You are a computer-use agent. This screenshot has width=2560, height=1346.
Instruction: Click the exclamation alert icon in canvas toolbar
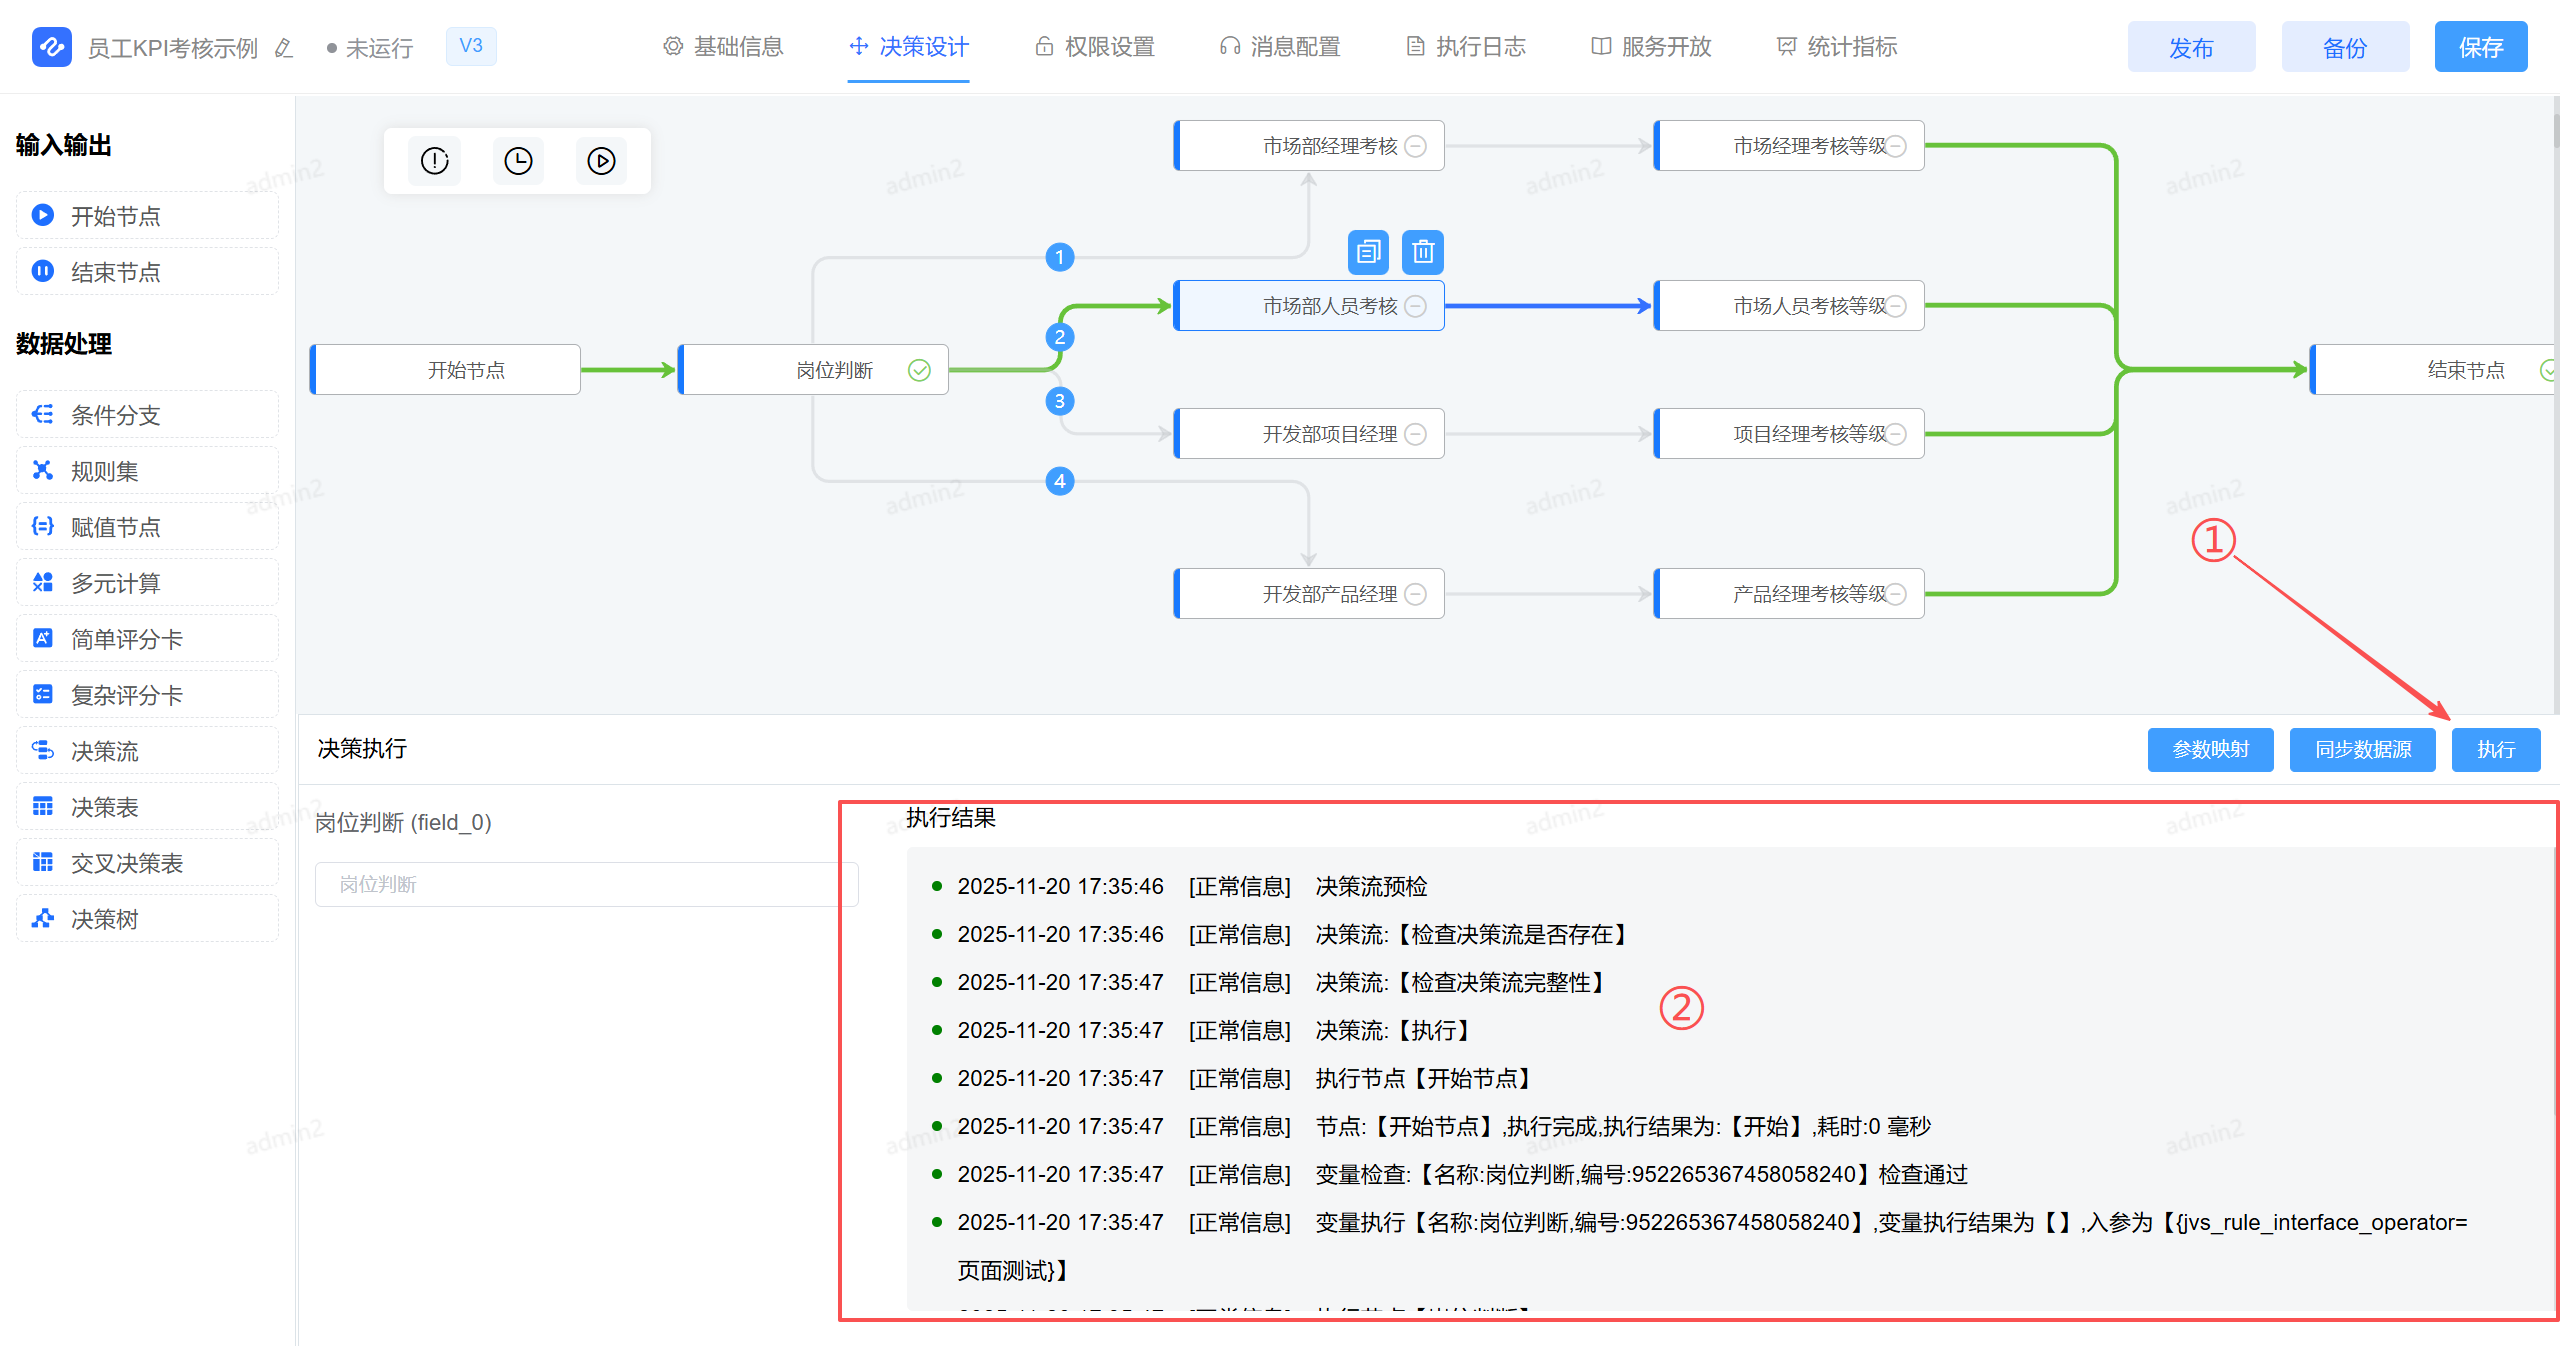pyautogui.click(x=435, y=161)
